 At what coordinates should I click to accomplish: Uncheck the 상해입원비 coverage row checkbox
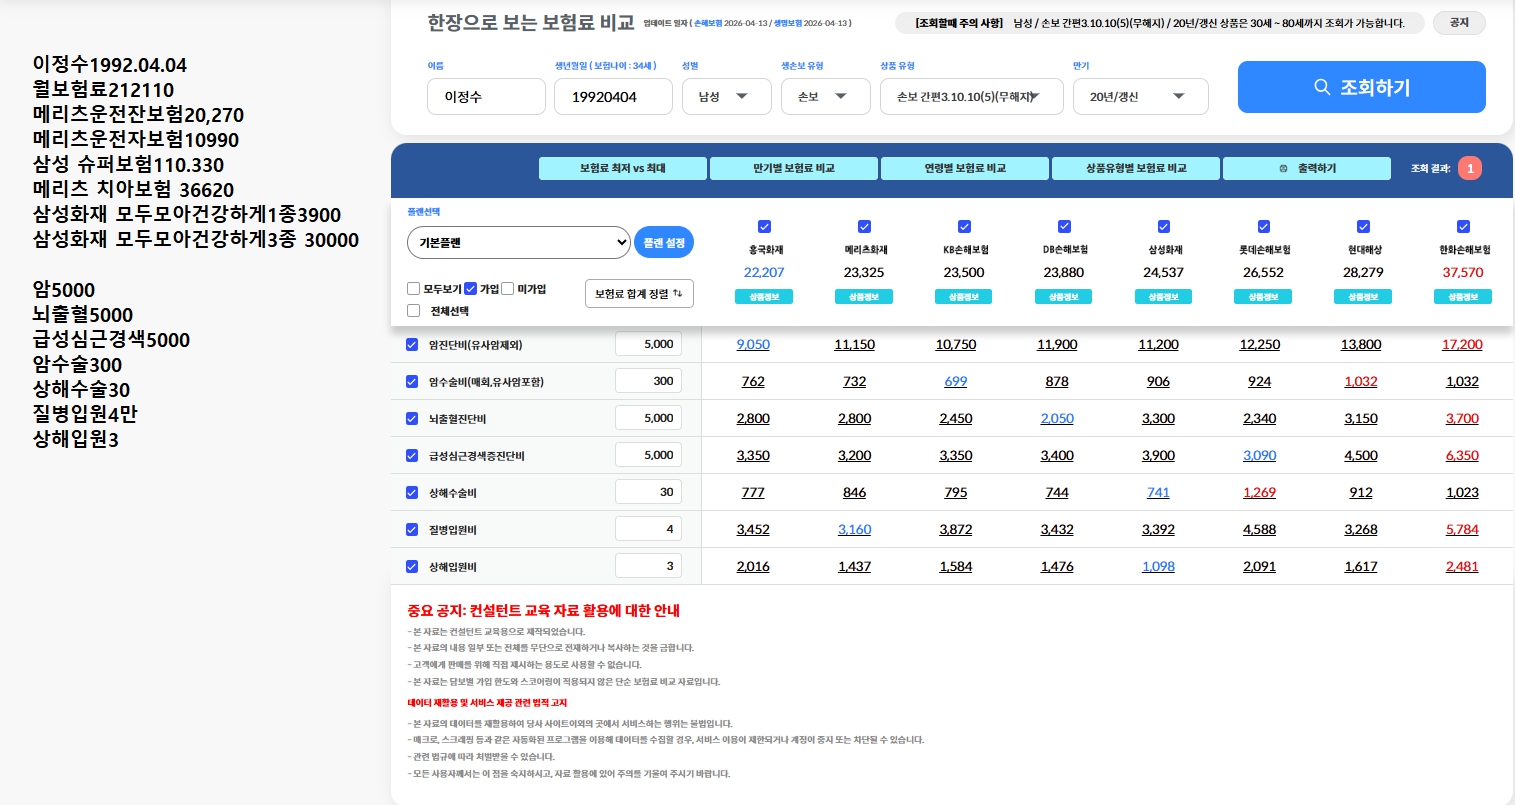point(412,567)
